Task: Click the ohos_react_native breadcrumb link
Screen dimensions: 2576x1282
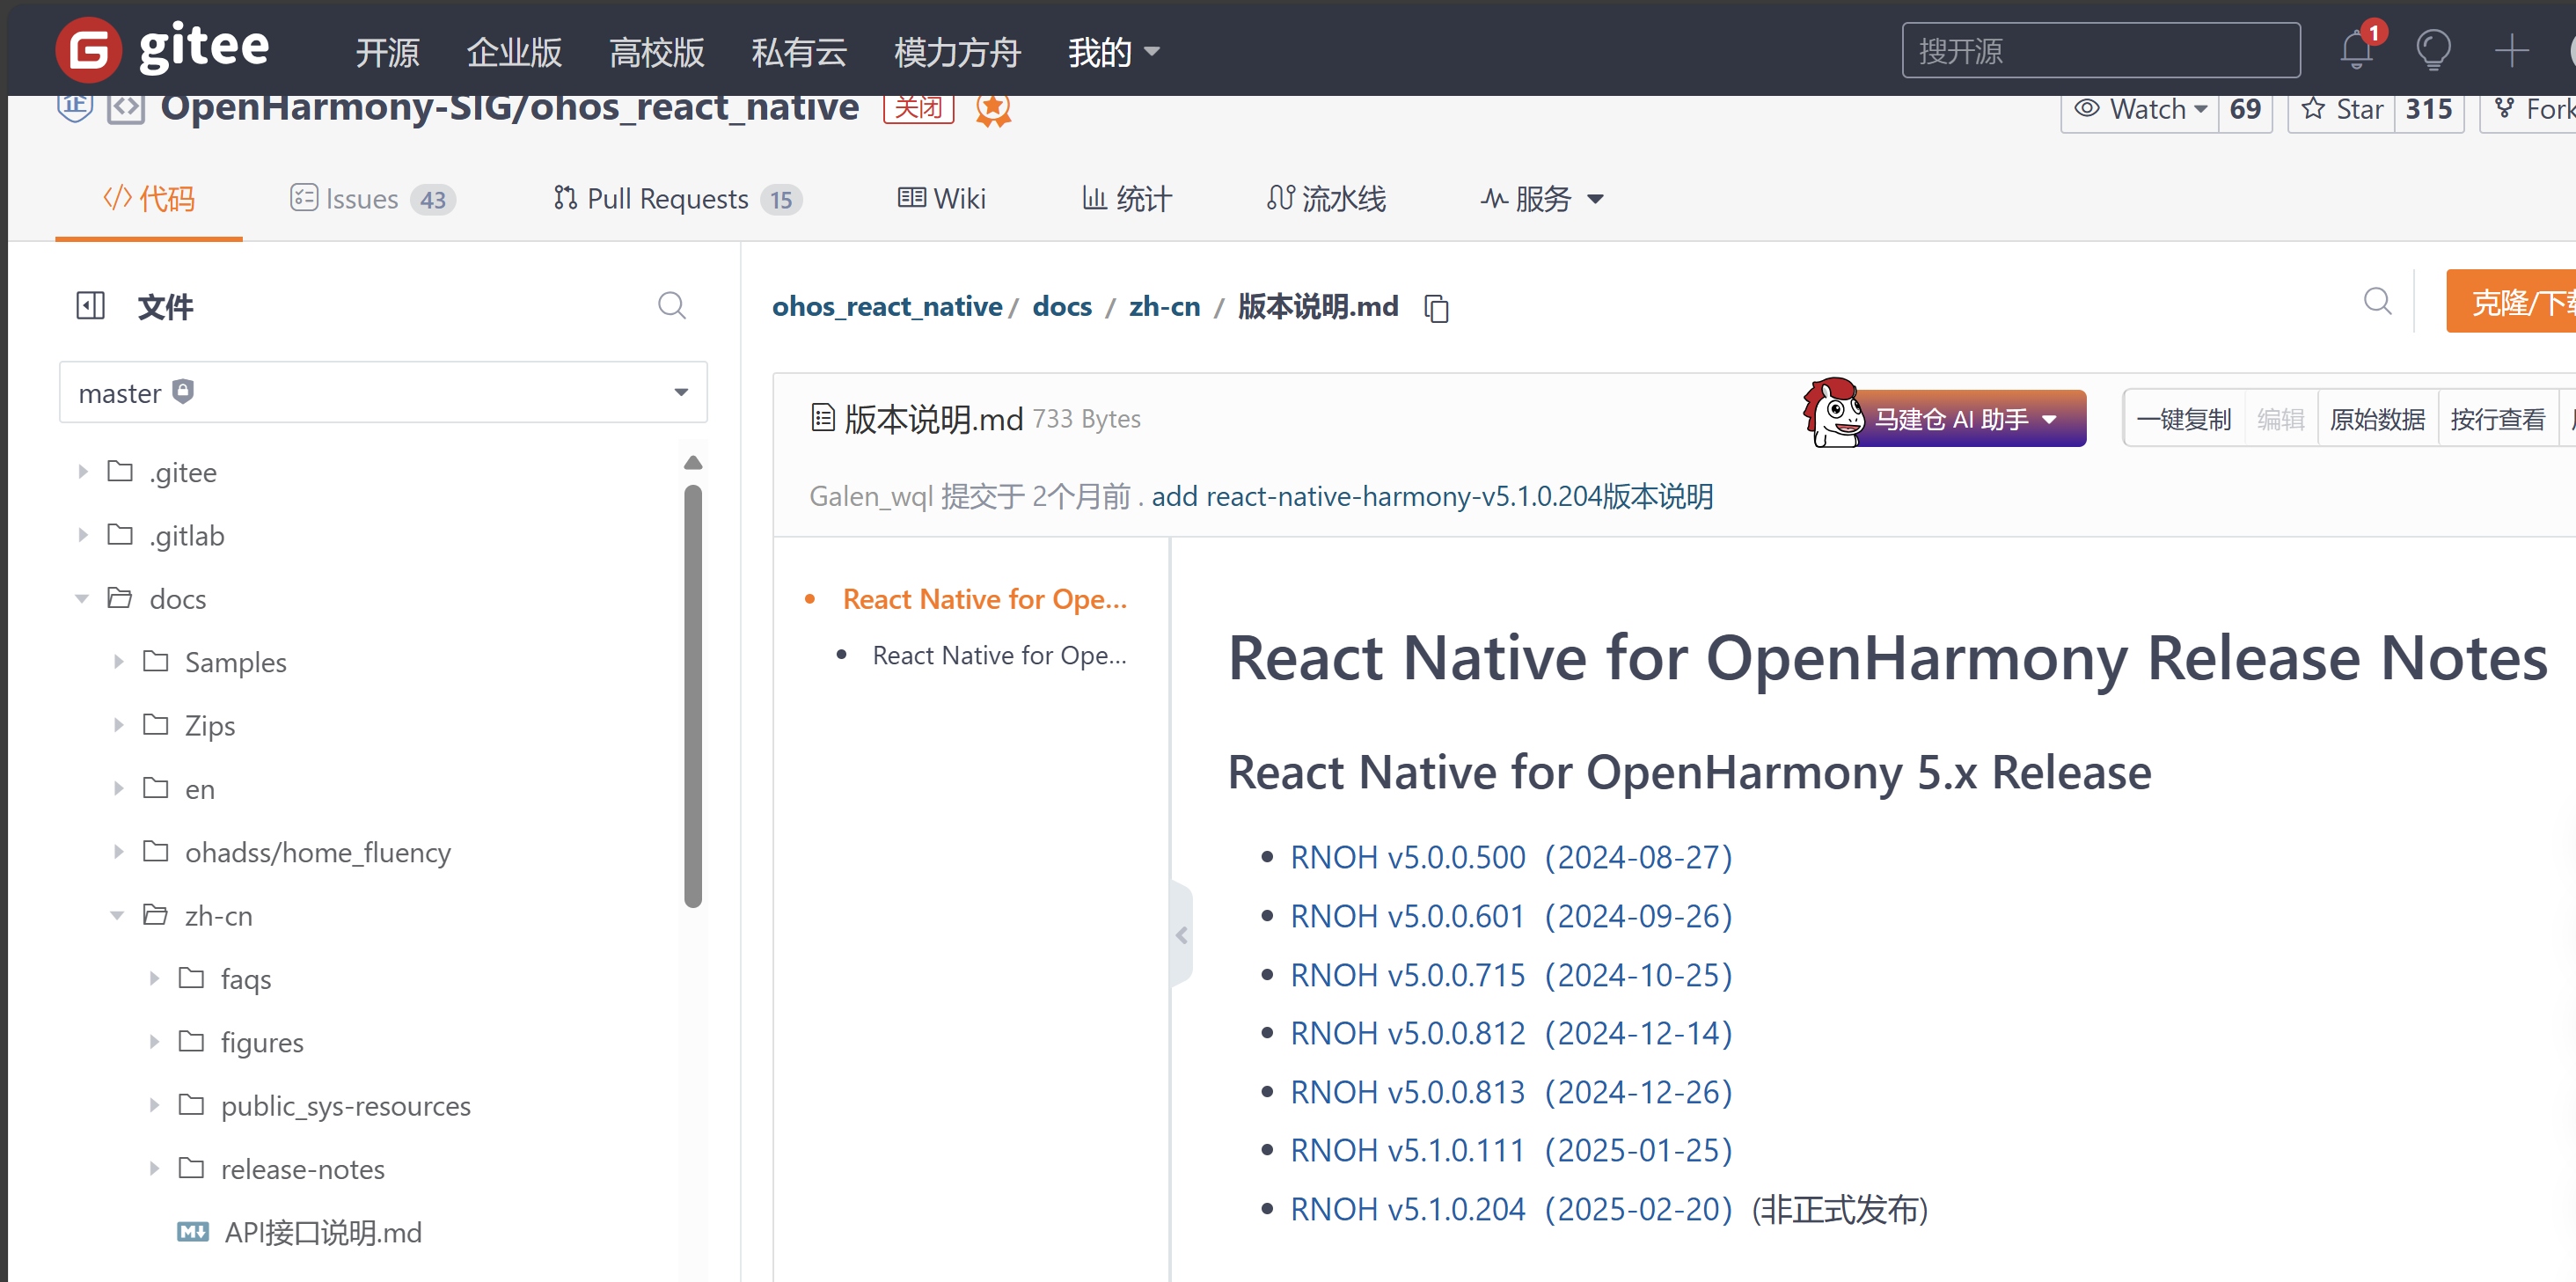Action: [x=887, y=306]
